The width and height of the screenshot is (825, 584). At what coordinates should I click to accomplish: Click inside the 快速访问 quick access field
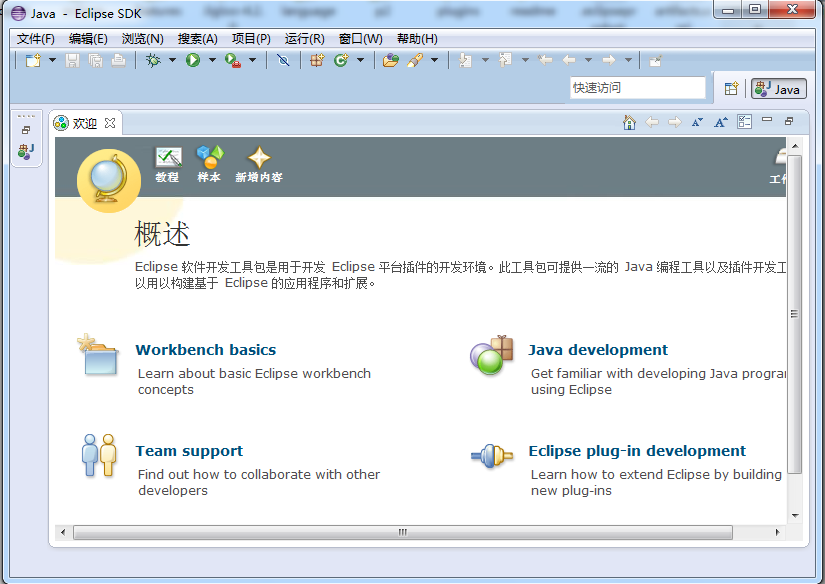[637, 87]
